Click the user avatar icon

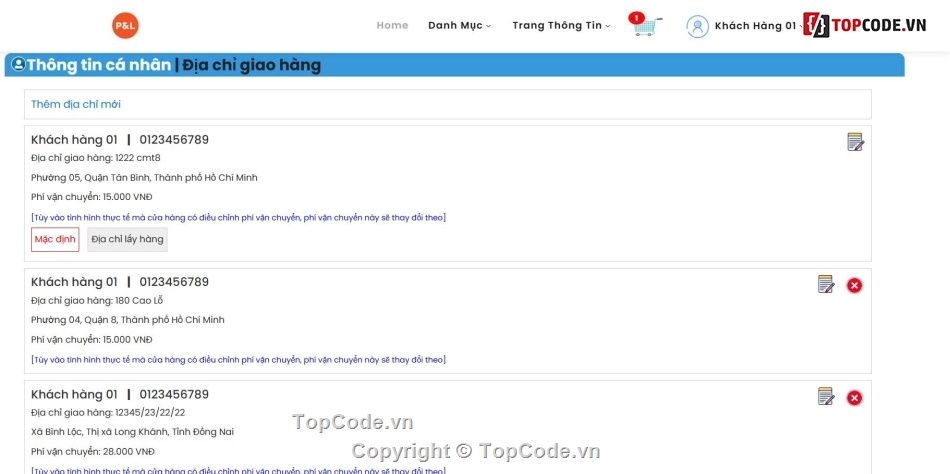coord(697,26)
